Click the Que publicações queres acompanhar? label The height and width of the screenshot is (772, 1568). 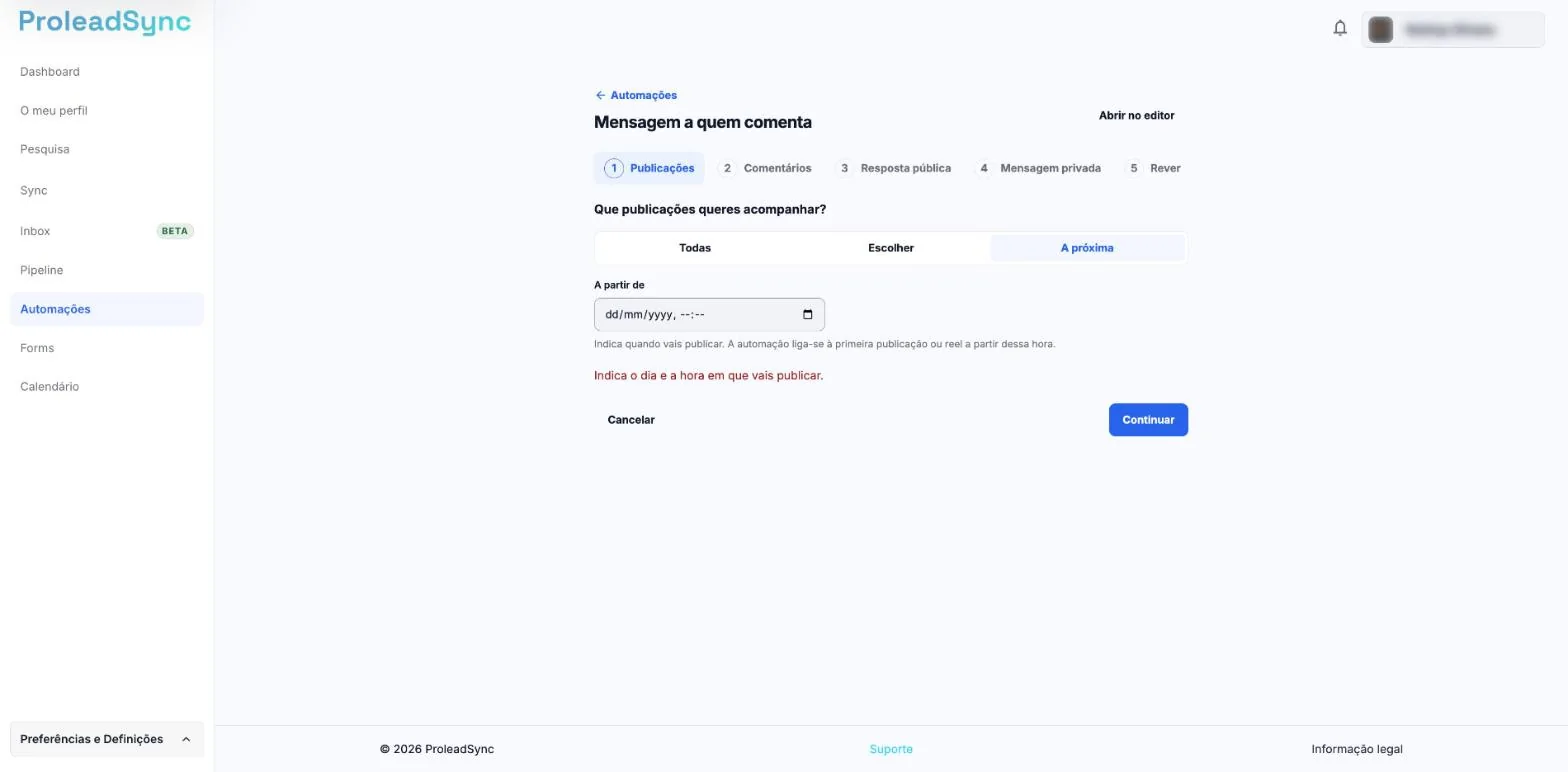(710, 210)
